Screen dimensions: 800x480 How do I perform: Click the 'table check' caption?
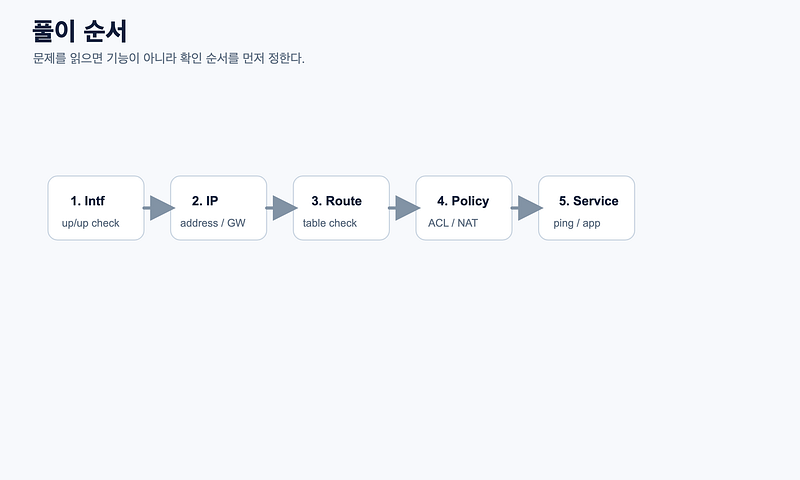coord(330,223)
